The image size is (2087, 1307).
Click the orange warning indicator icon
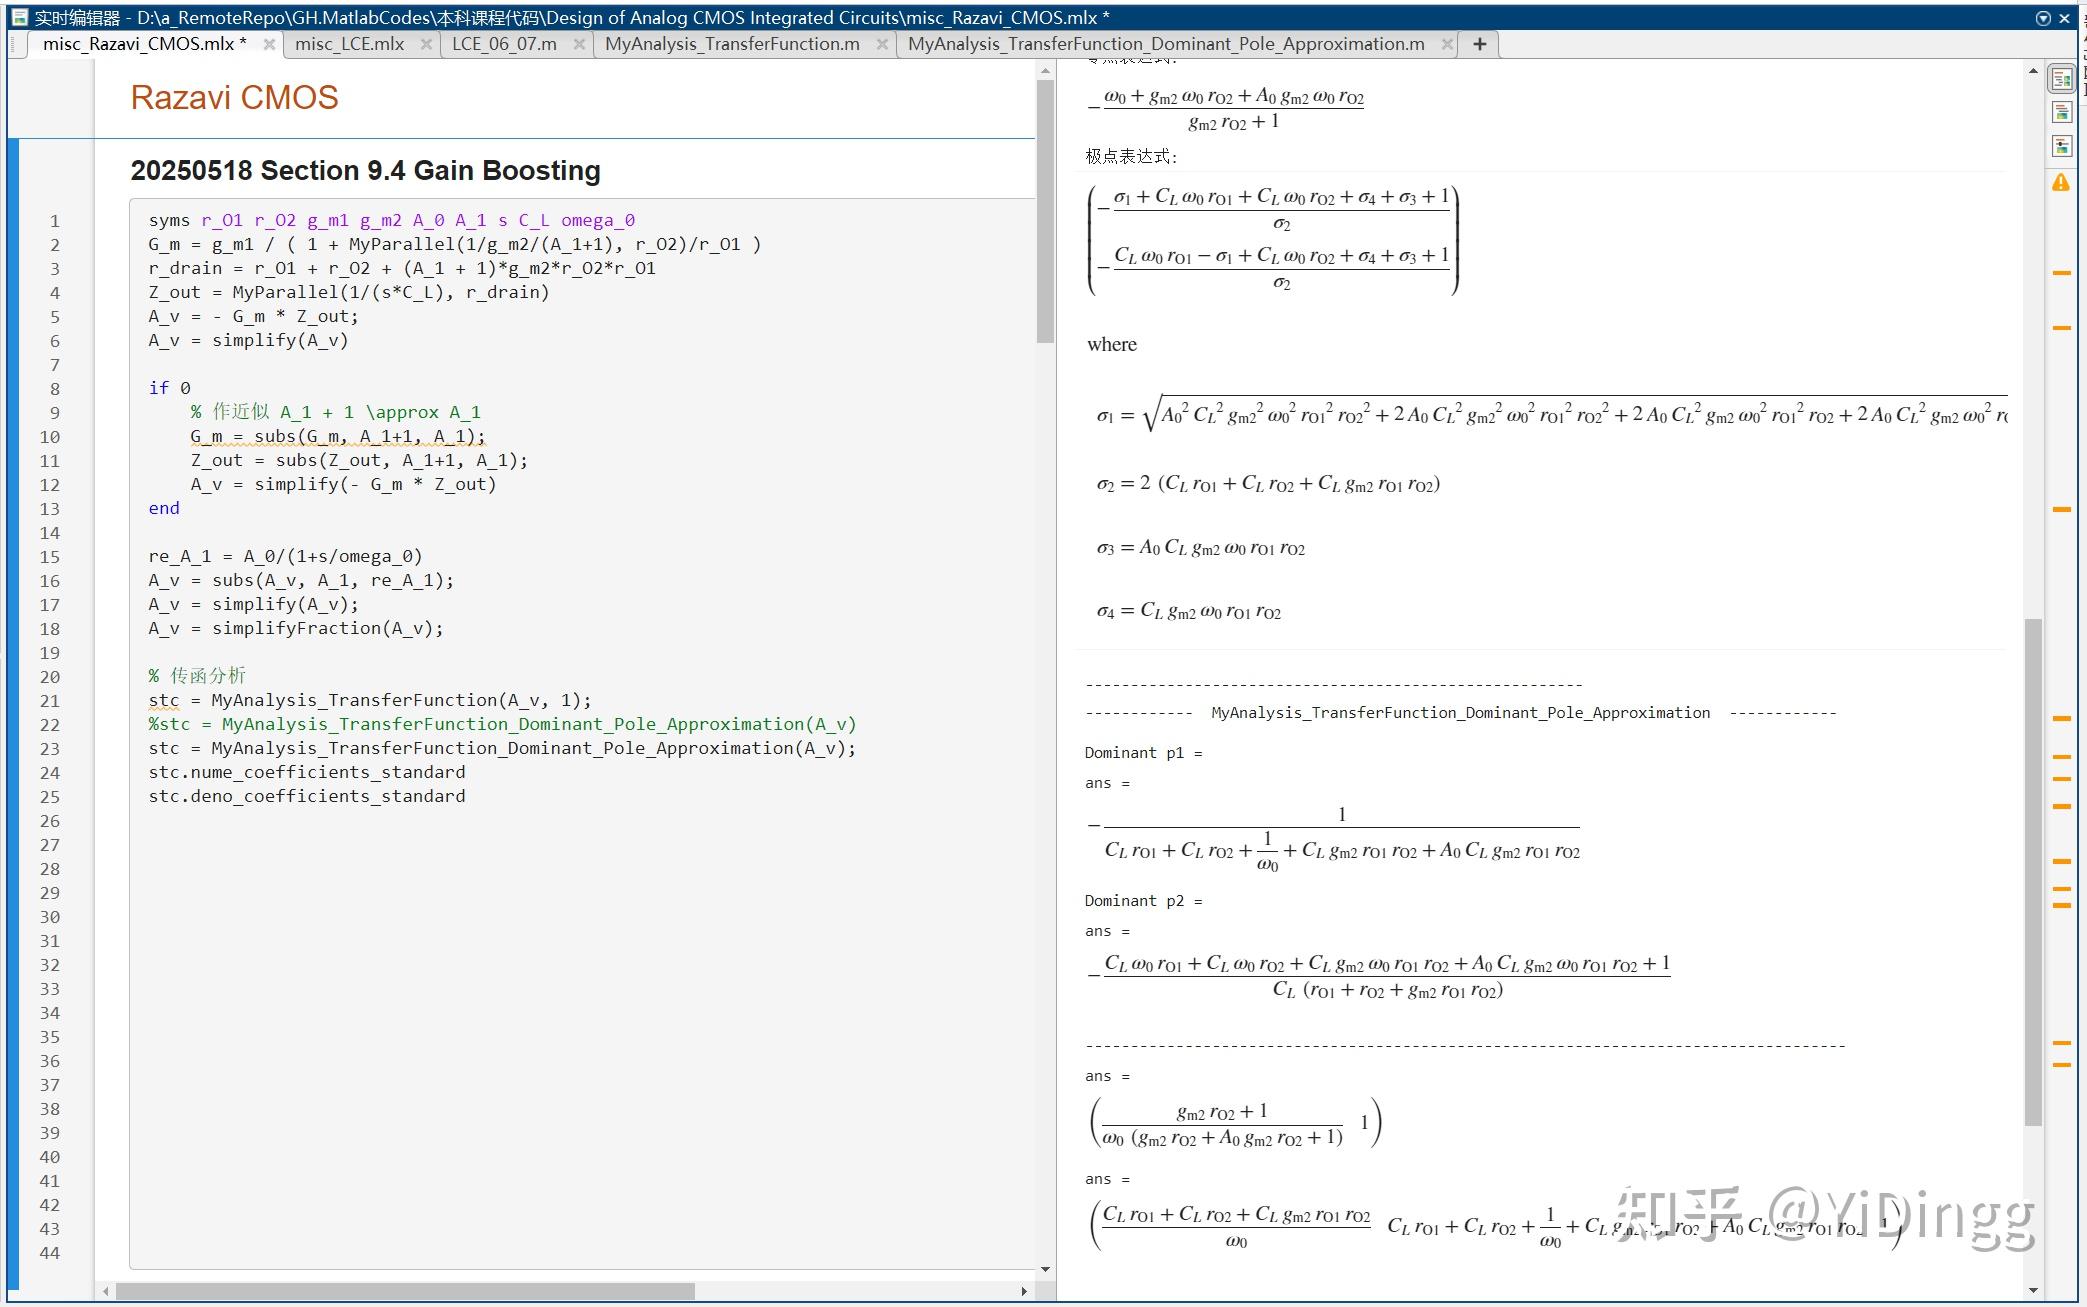coord(2061,183)
